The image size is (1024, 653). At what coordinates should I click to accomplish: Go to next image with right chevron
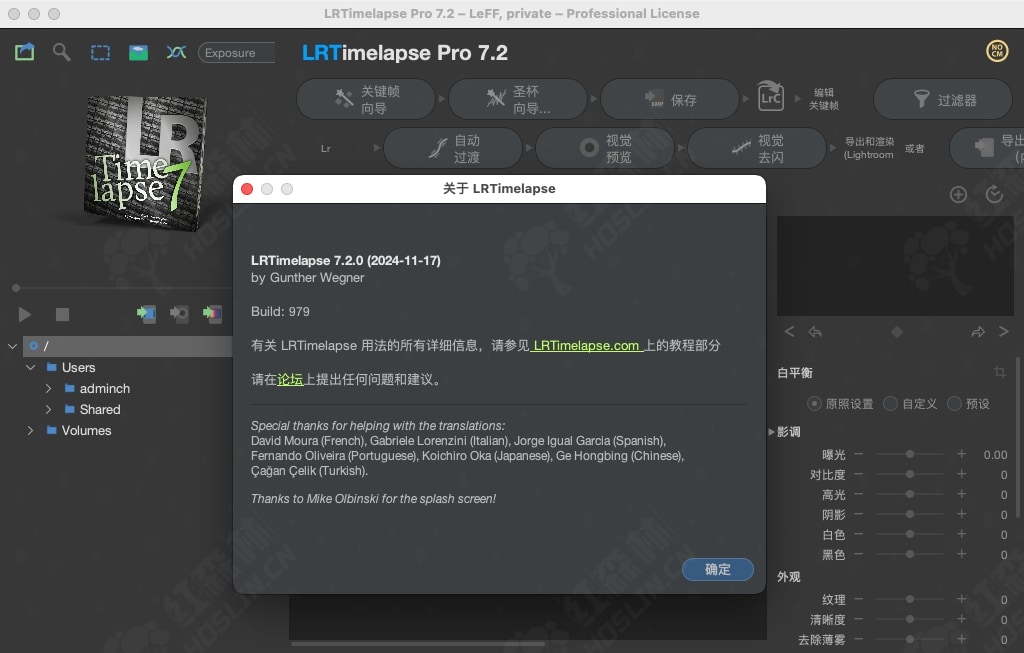(1004, 332)
